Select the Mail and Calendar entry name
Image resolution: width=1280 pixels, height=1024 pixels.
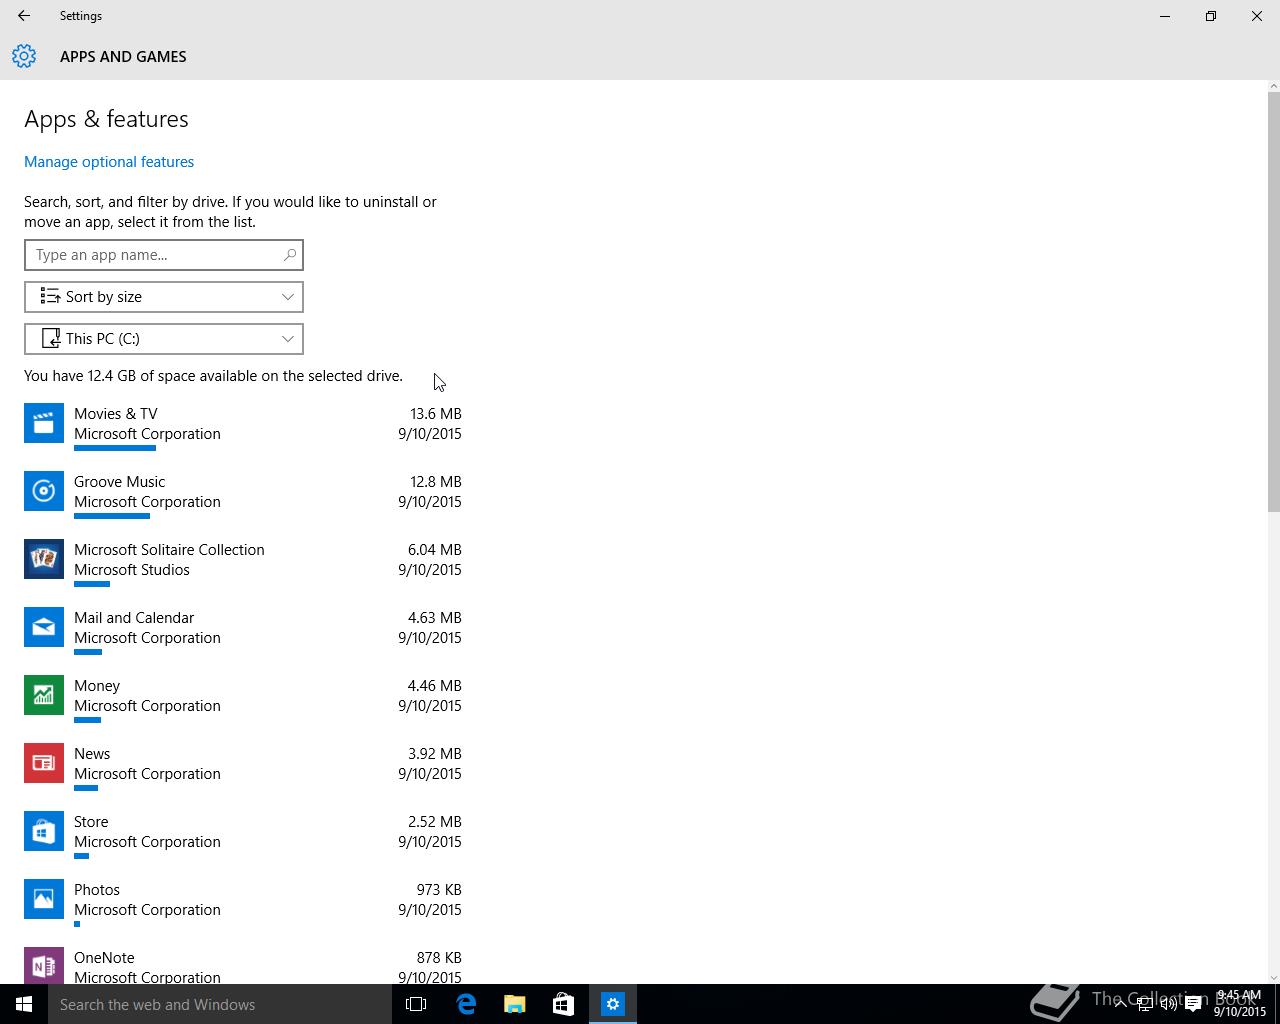pos(134,618)
